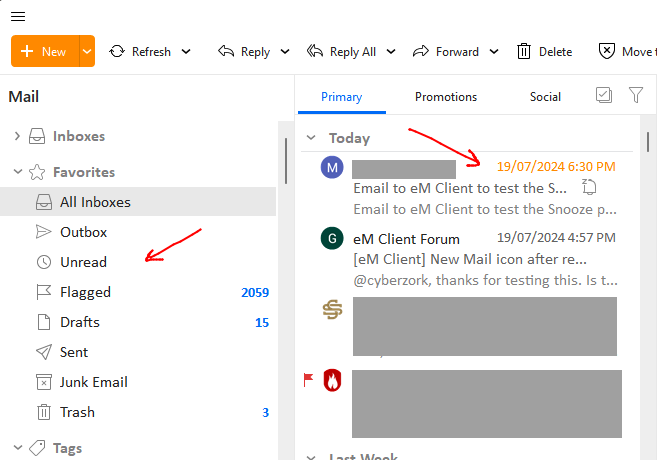Click the gold S logo sender avatar
The height and width of the screenshot is (460, 657).
point(332,310)
